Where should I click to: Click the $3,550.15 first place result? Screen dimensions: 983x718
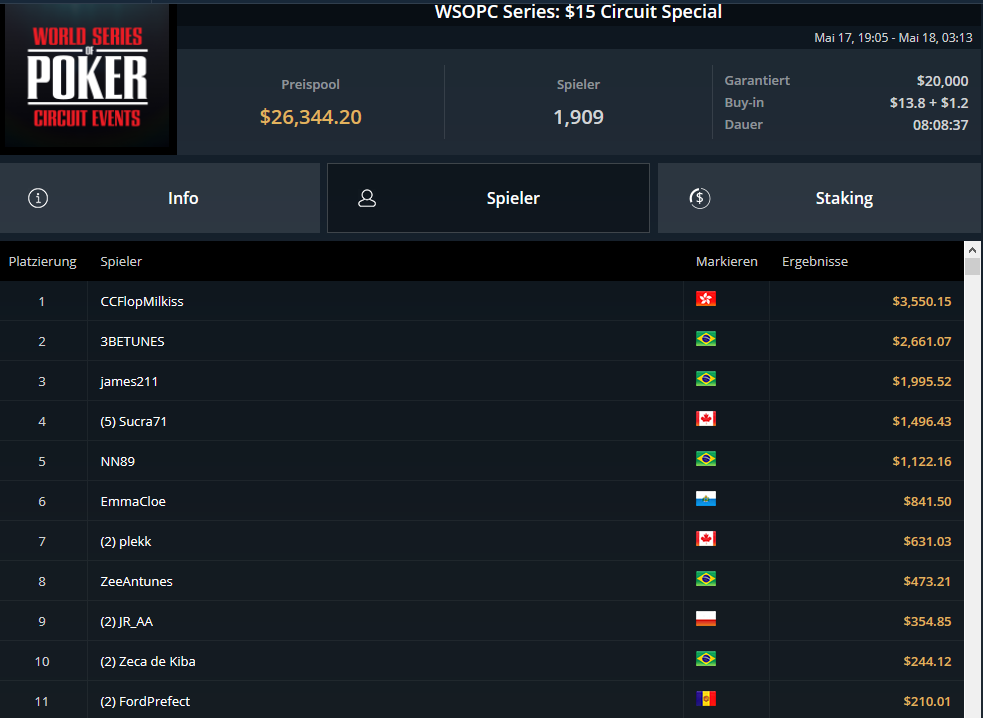(x=922, y=301)
